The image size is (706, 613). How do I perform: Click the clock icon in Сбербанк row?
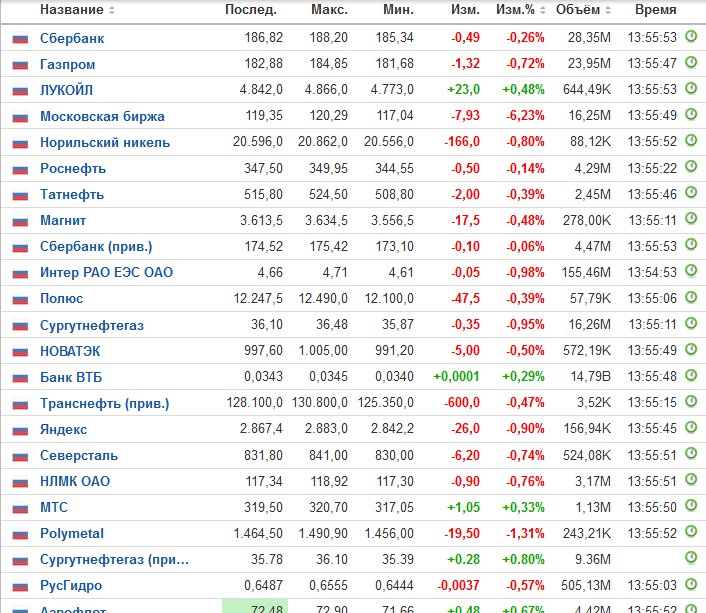coord(691,36)
